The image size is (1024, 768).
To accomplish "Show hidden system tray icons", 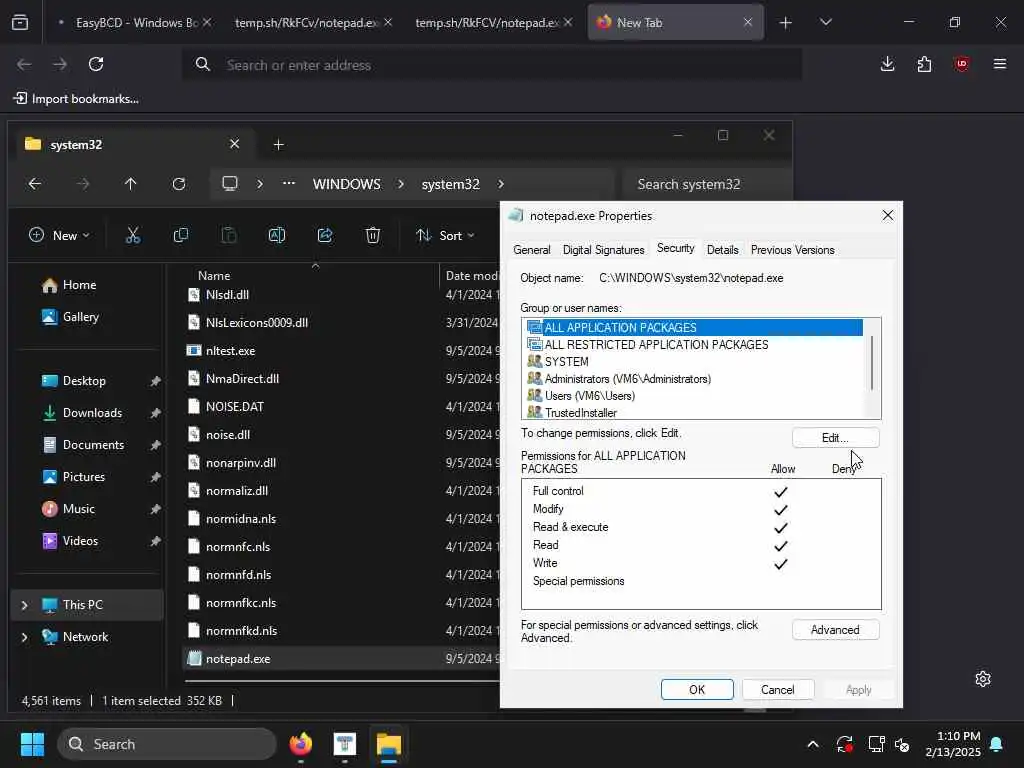I will coord(813,744).
